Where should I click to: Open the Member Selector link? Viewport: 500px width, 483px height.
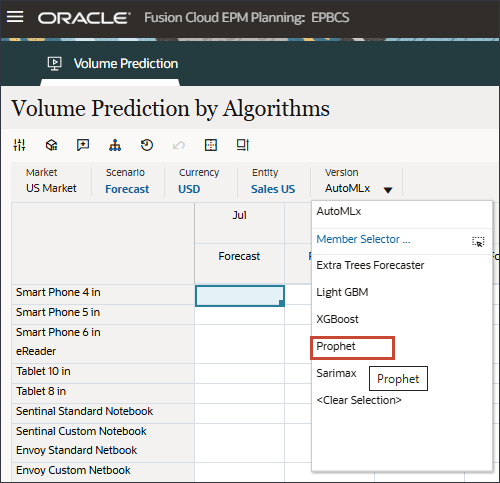coord(363,239)
